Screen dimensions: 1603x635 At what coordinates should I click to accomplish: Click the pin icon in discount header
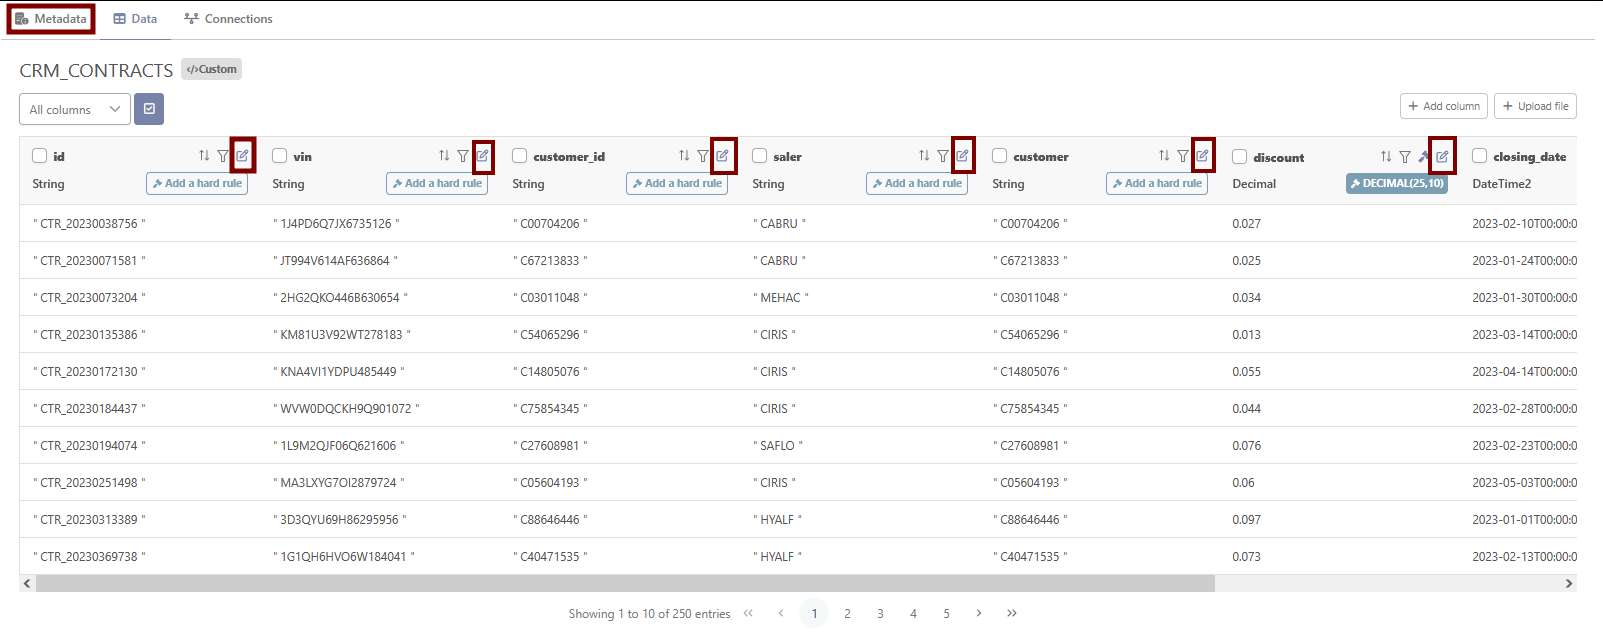pos(1424,157)
